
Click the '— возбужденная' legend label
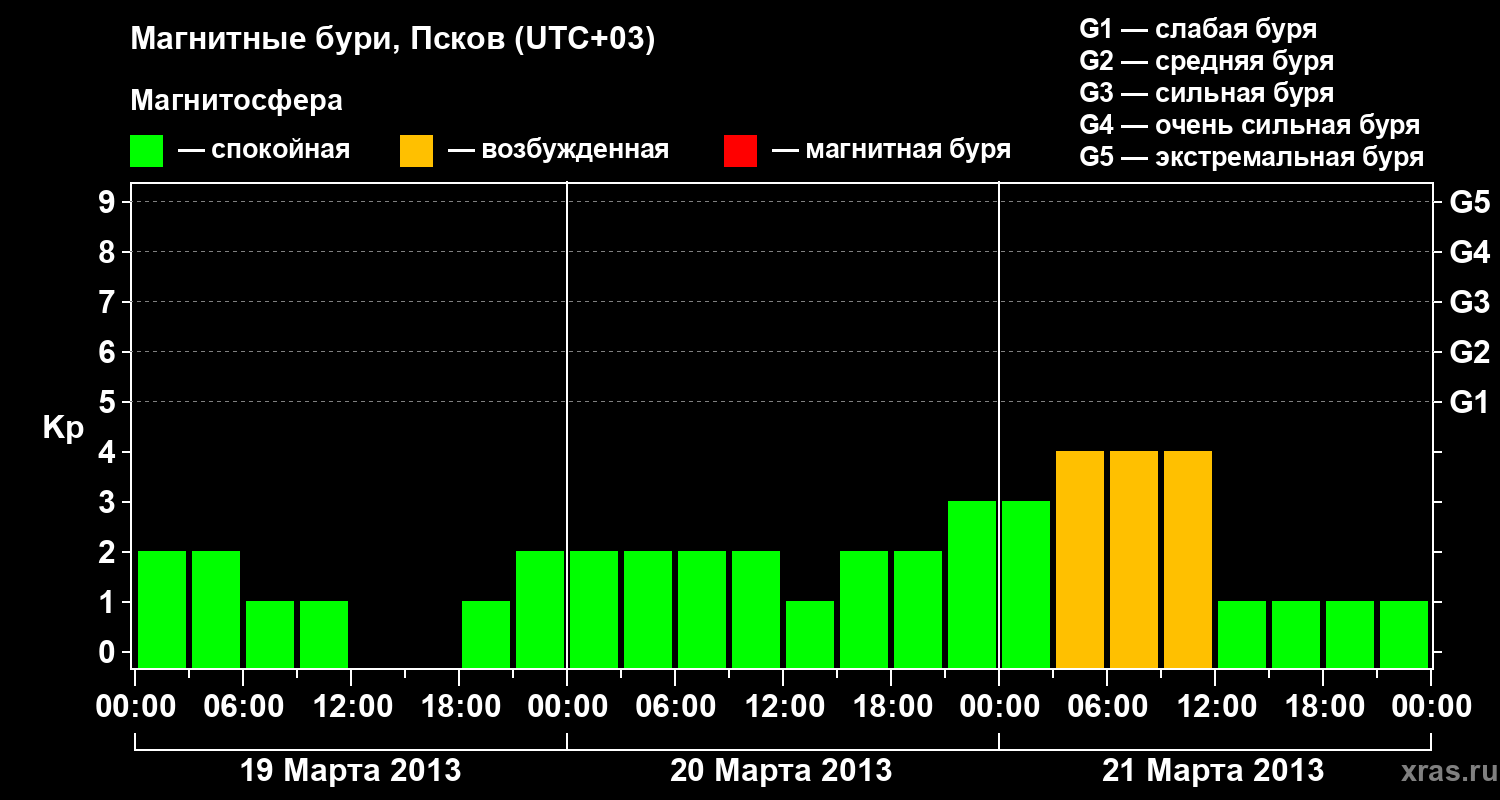point(558,151)
